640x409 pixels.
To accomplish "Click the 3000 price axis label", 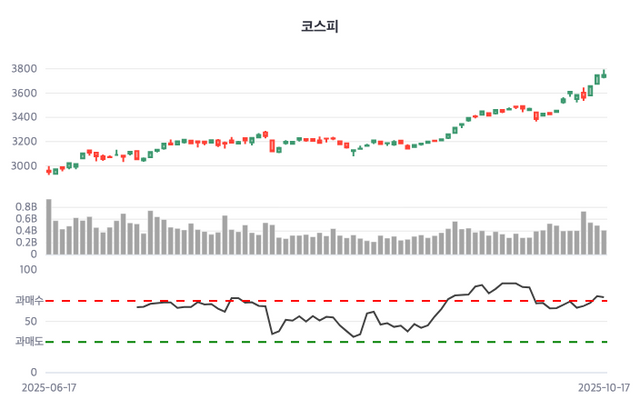I will [x=24, y=166].
